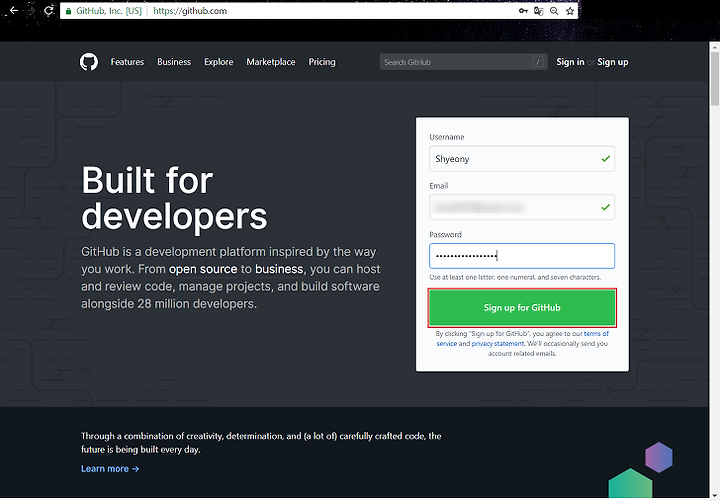Click the GitHub, Inc. [US] certificate label
720x501 pixels.
[x=109, y=11]
